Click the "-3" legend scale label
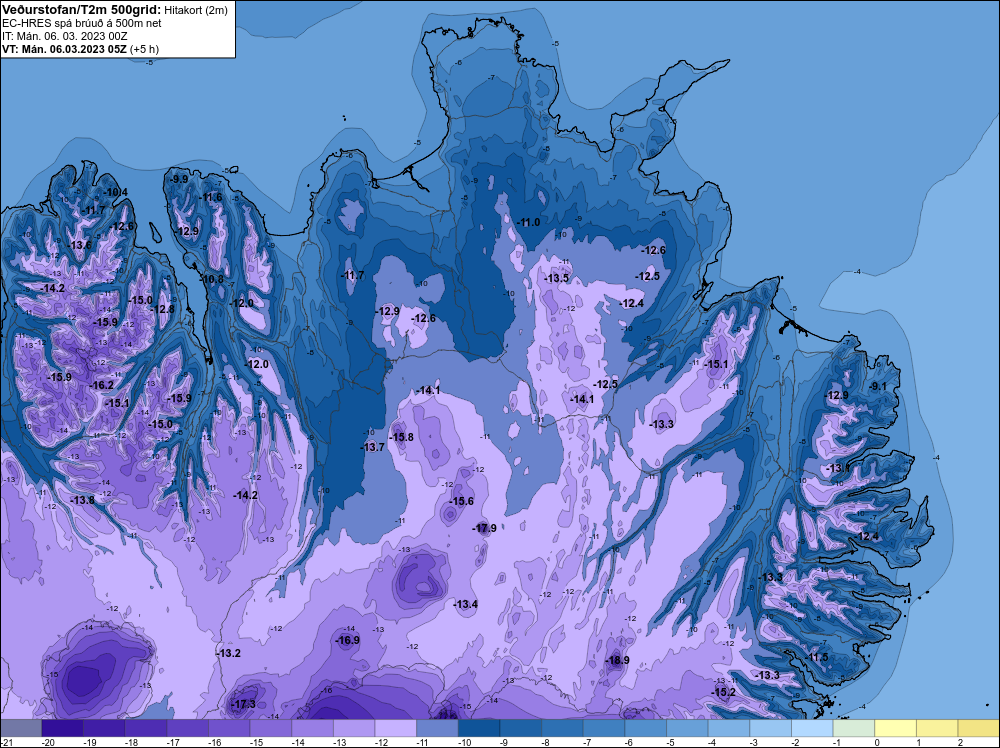Image resolution: width=1000 pixels, height=748 pixels. 756,742
